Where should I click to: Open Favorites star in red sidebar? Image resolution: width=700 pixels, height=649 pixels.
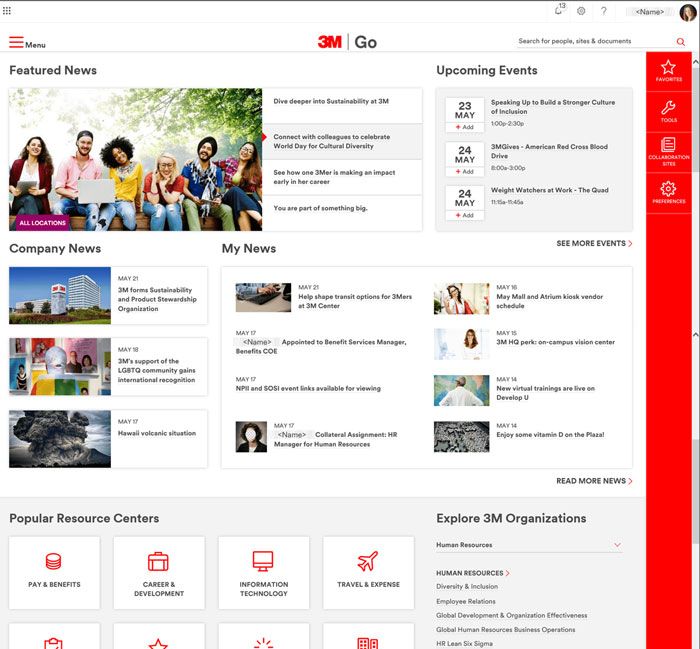pyautogui.click(x=668, y=71)
